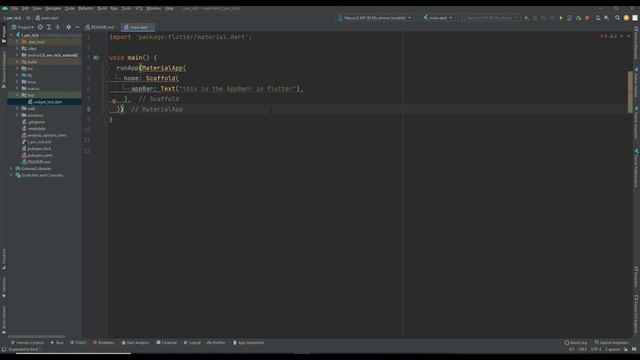Open the Navigate menu
Screen dimensions: 640x360
pos(53,8)
